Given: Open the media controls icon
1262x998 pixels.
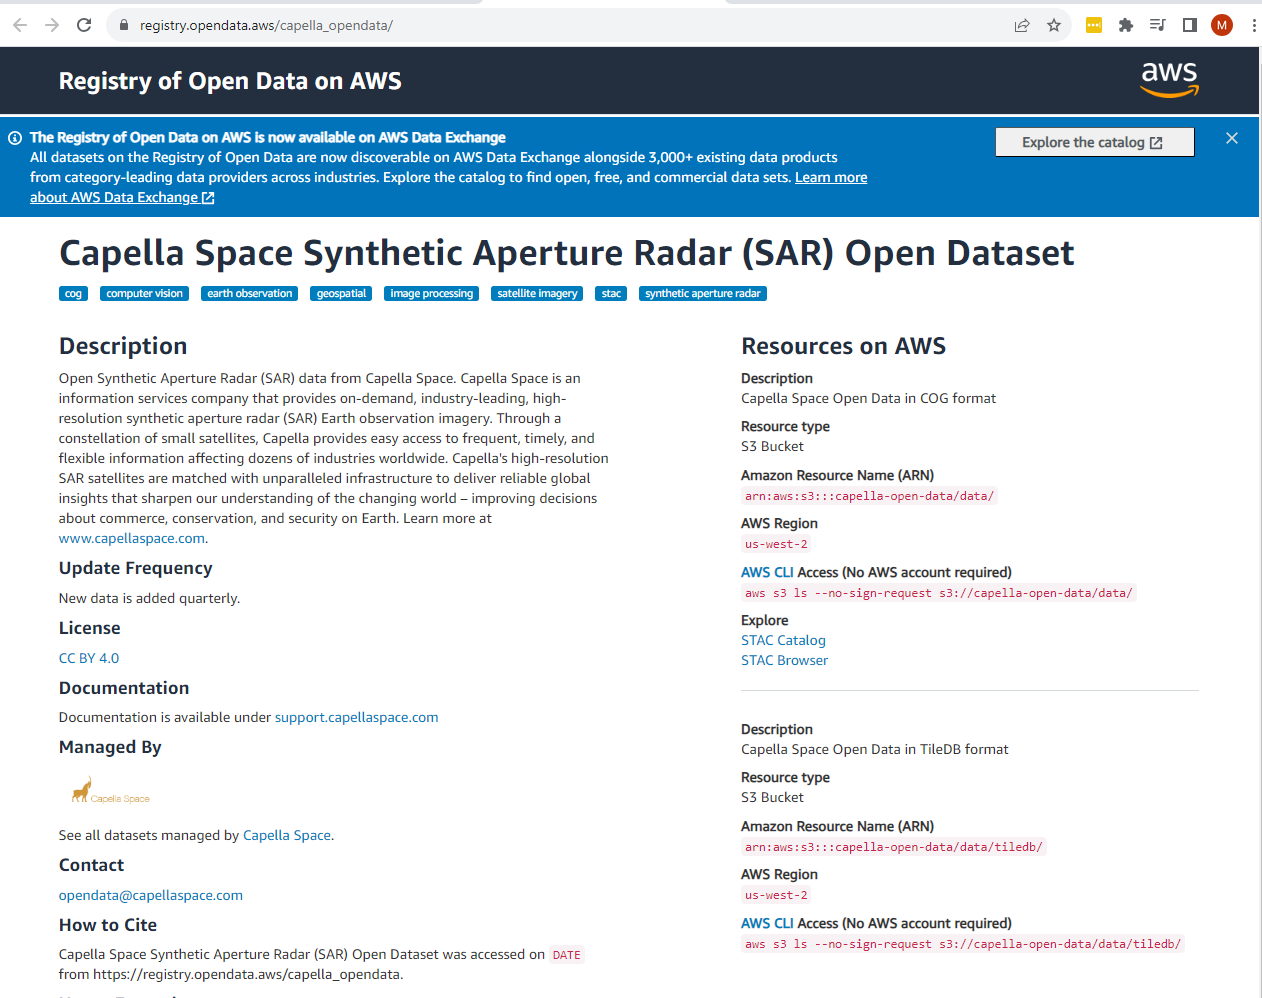Looking at the screenshot, I should (1158, 25).
